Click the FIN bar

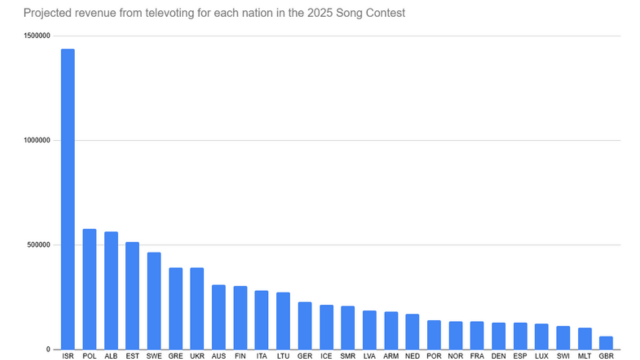pos(240,318)
